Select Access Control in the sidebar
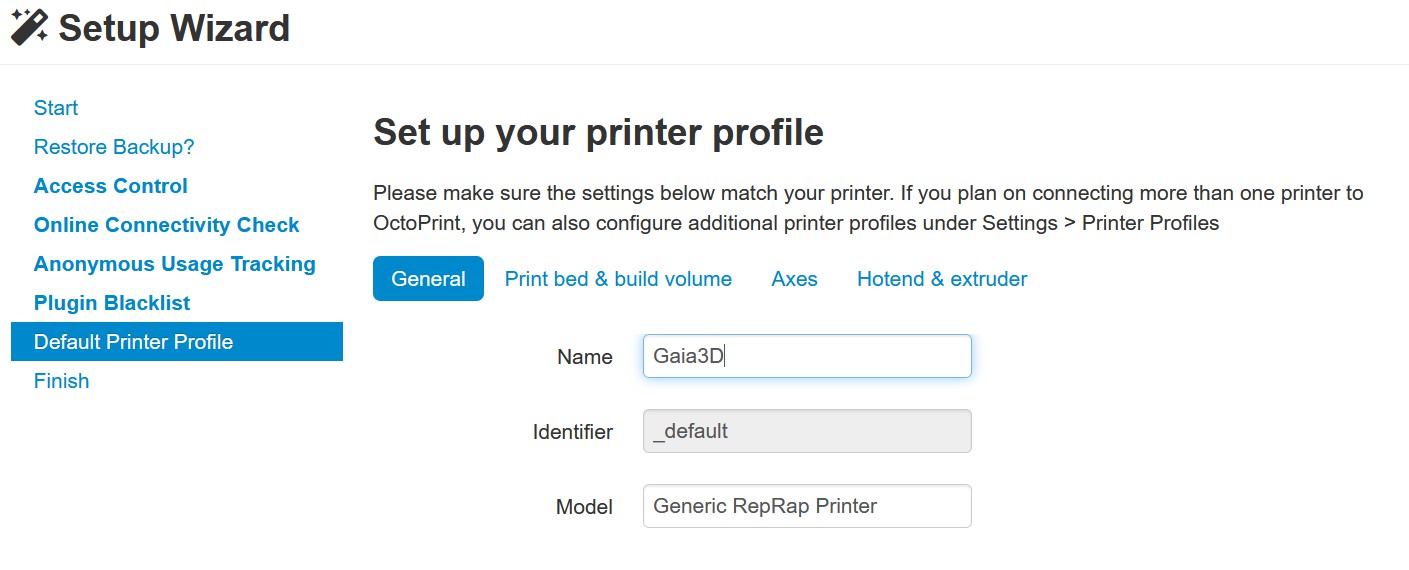1409x570 pixels. point(111,186)
